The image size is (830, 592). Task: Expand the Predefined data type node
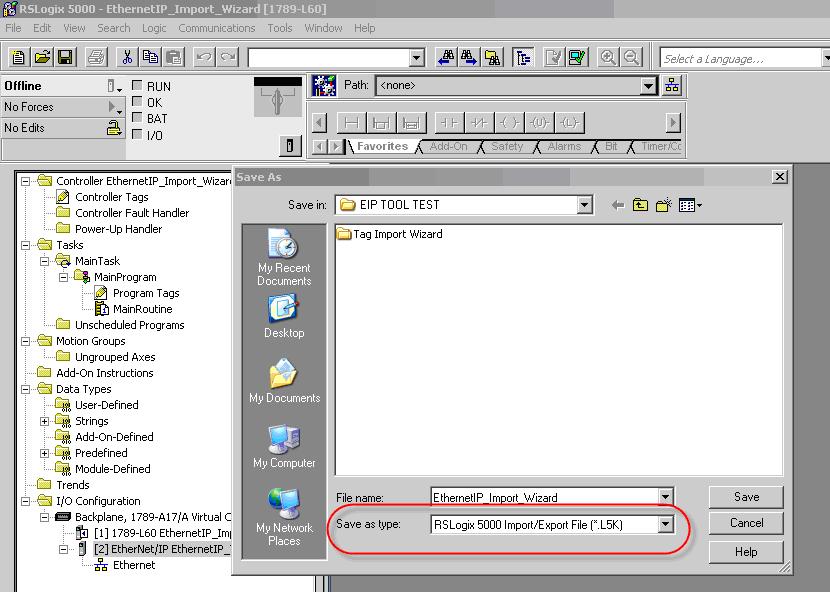pos(44,453)
